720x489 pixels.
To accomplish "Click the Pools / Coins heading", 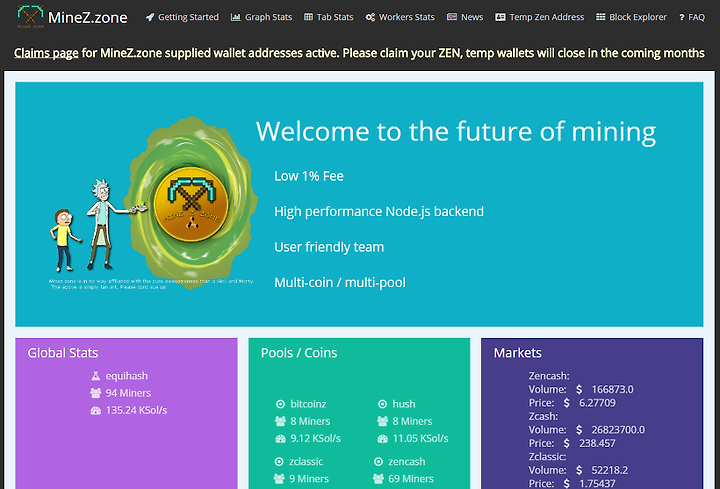I will point(299,353).
